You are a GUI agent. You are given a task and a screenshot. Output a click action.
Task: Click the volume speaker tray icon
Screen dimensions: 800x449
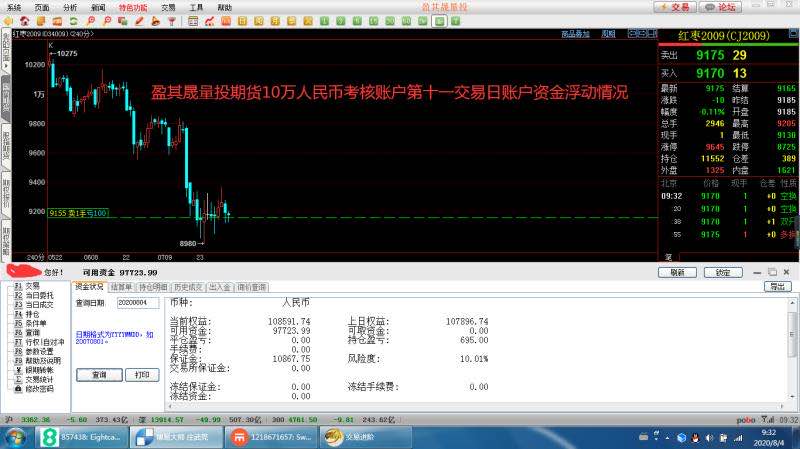(709, 438)
